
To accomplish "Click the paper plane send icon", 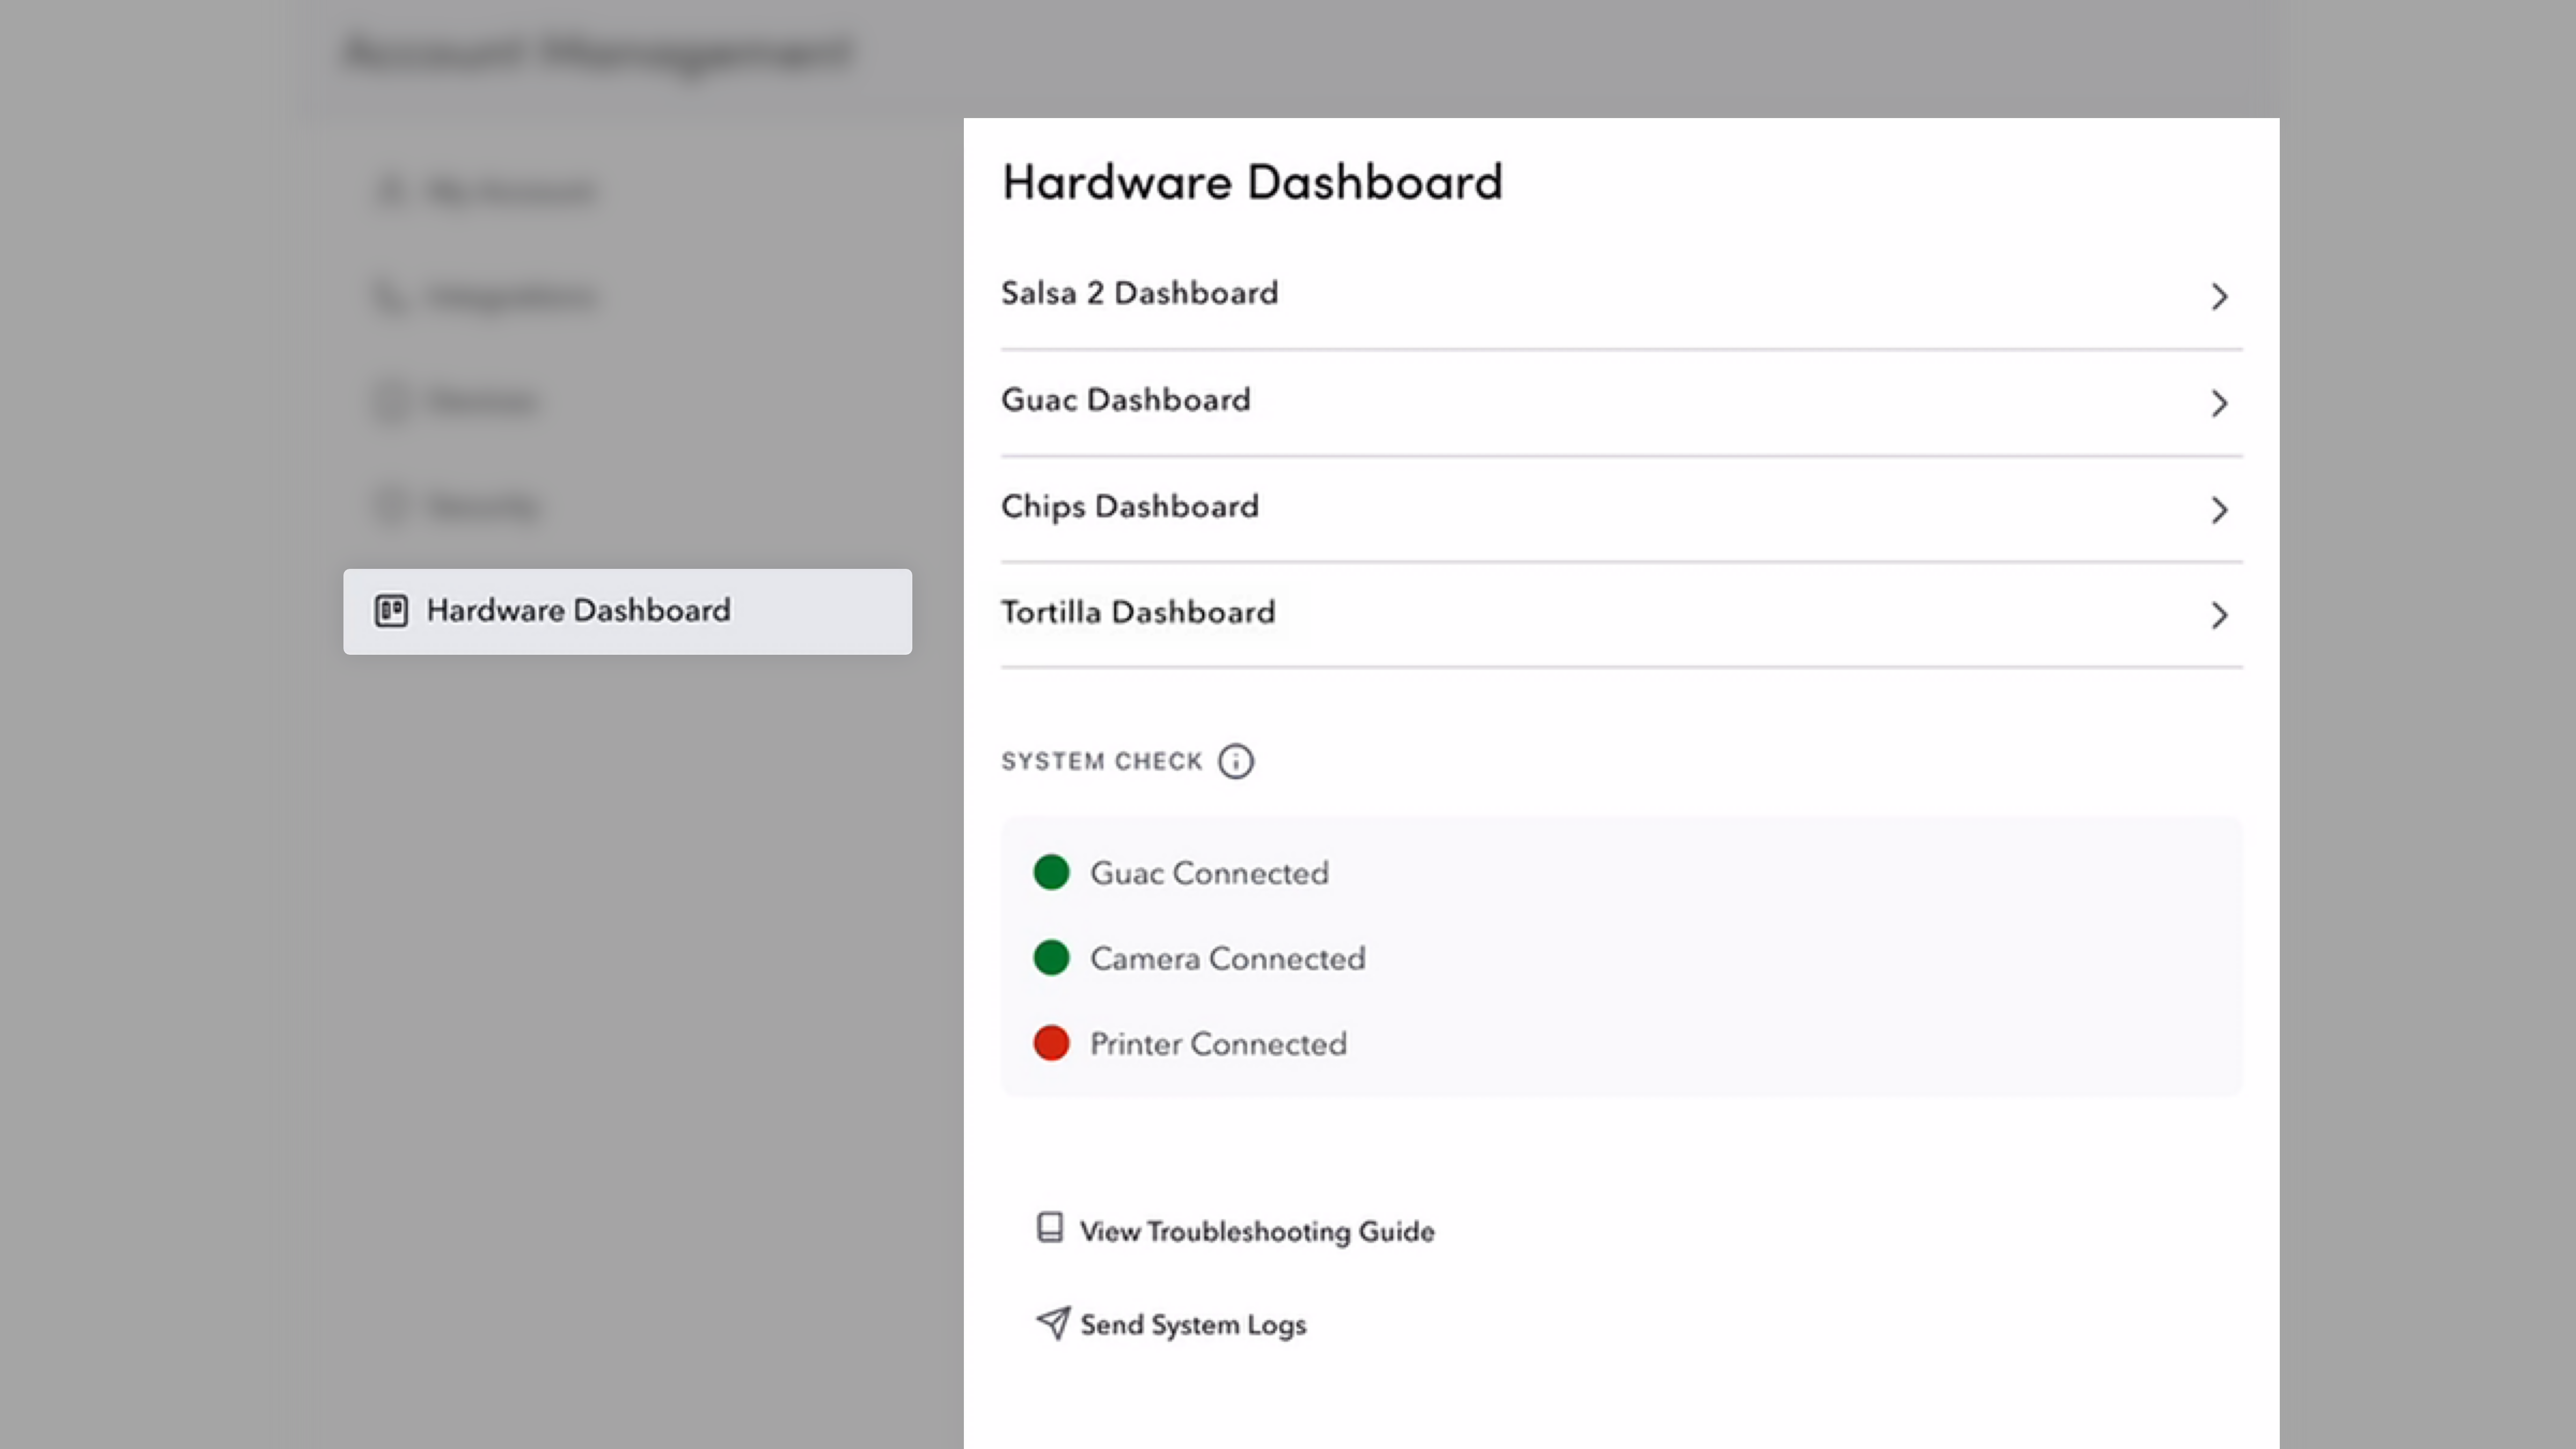I will click(1053, 1323).
